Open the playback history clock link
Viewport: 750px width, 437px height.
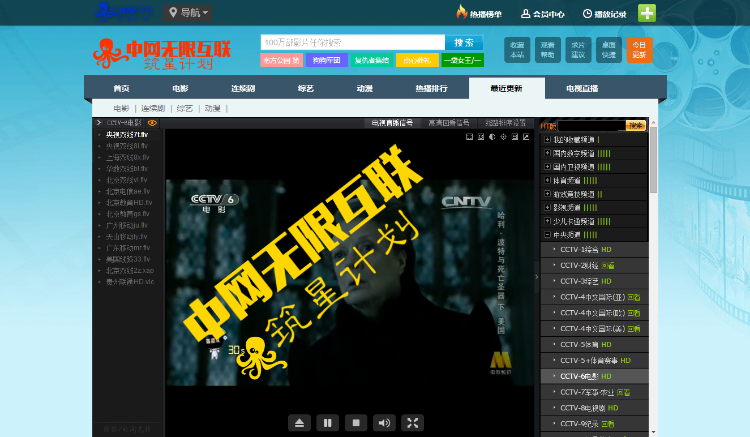click(605, 14)
